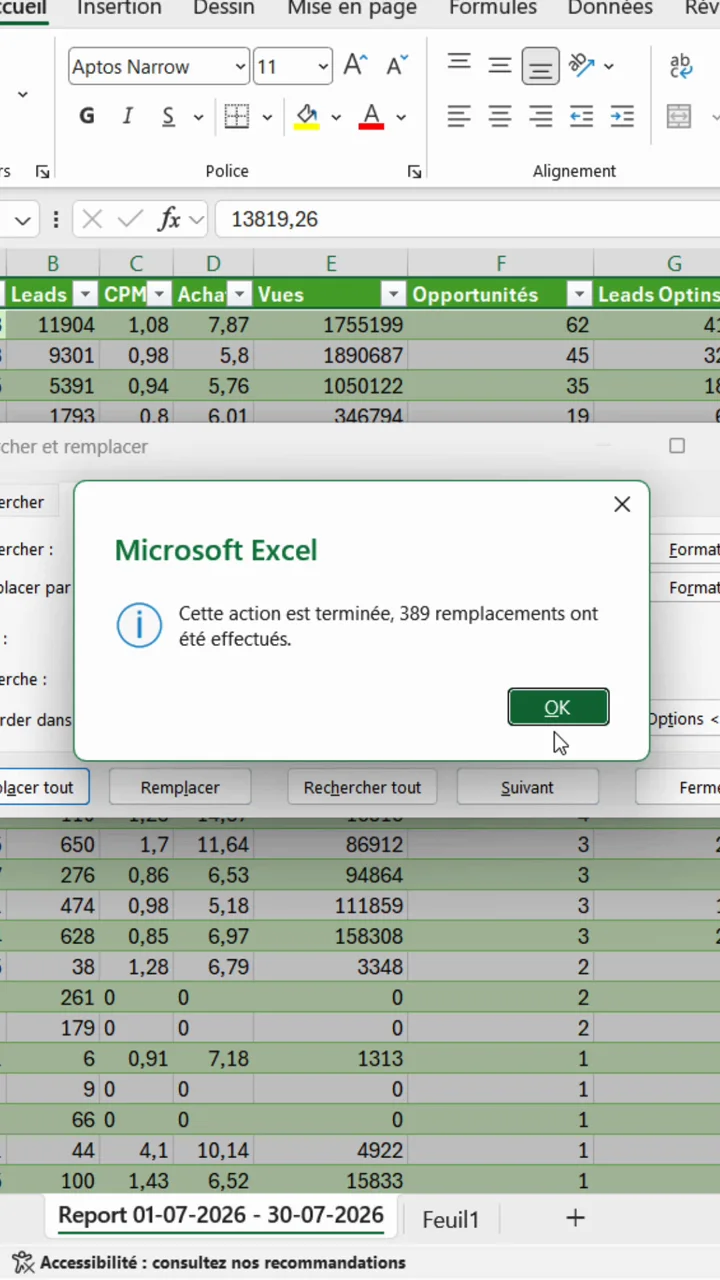
Task: Toggle italic formatting (I)
Action: click(x=128, y=117)
